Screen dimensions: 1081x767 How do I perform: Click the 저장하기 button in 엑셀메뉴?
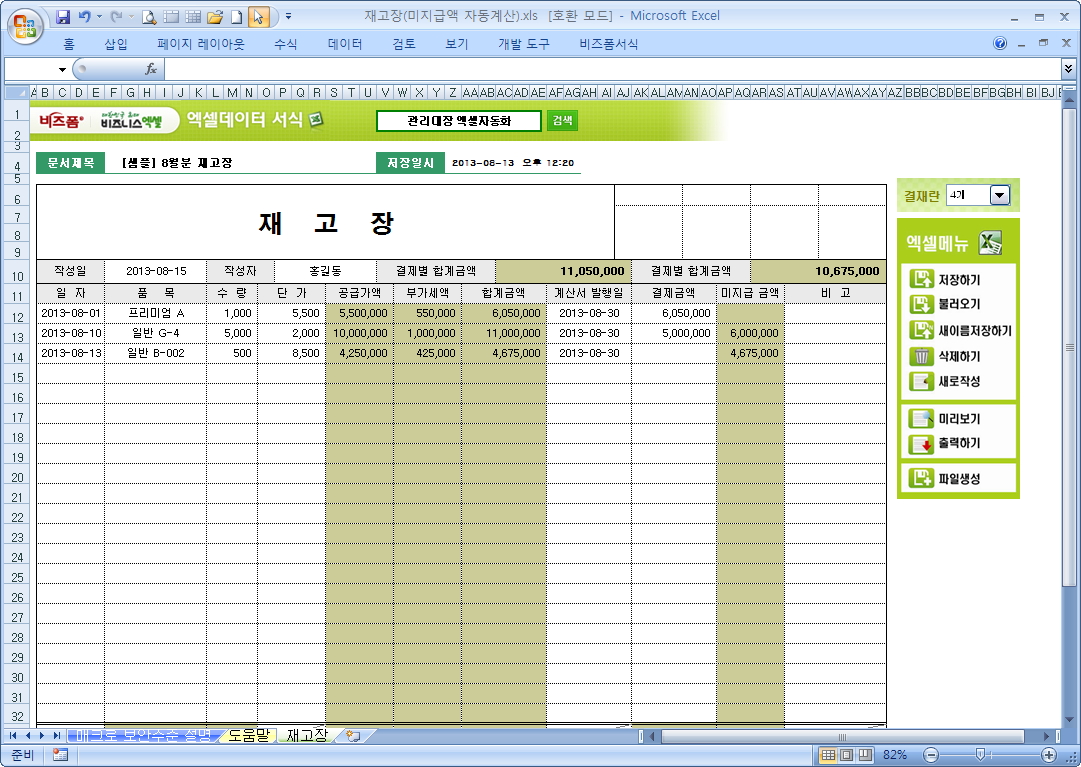click(x=958, y=281)
